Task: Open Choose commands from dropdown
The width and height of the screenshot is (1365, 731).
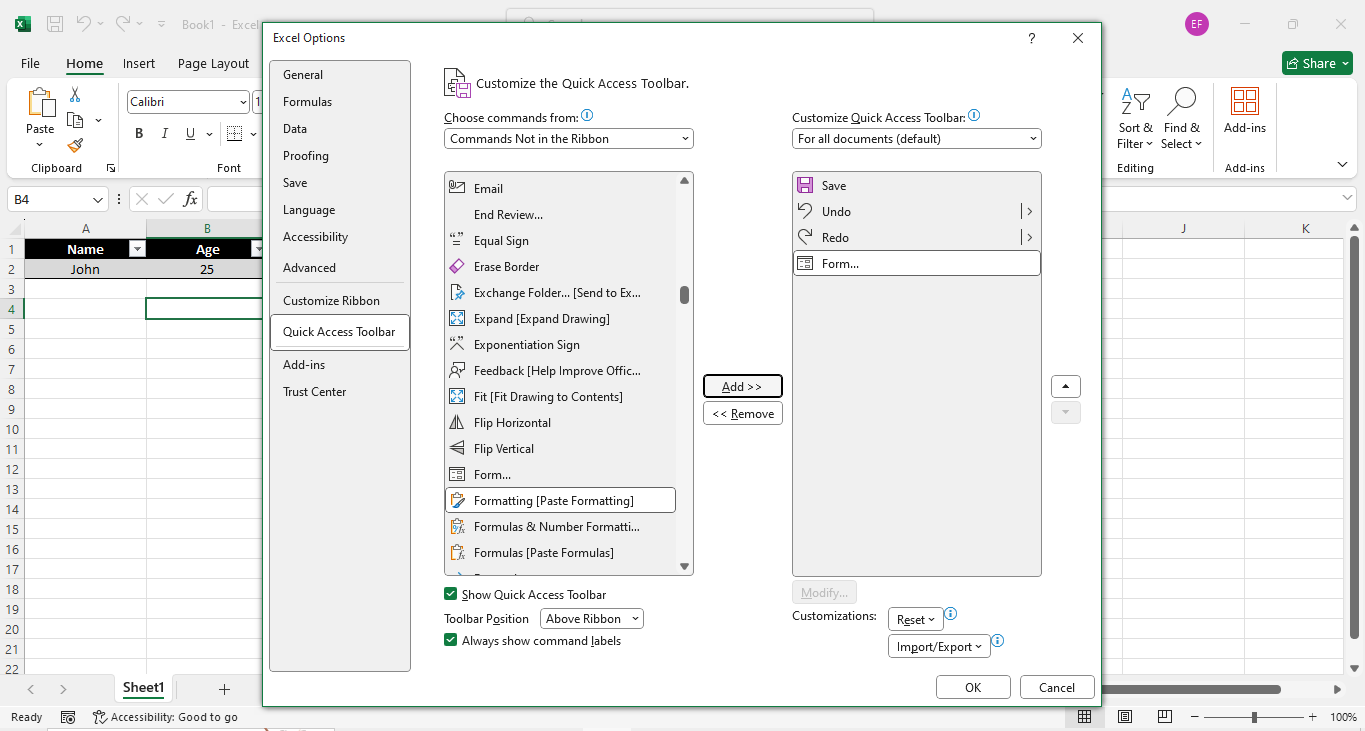Action: click(568, 139)
